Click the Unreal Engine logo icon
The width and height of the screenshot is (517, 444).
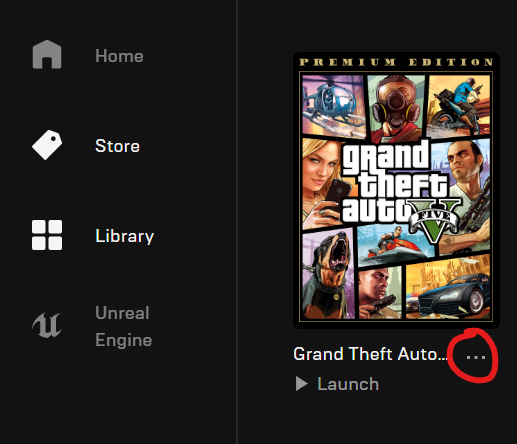pos(47,325)
